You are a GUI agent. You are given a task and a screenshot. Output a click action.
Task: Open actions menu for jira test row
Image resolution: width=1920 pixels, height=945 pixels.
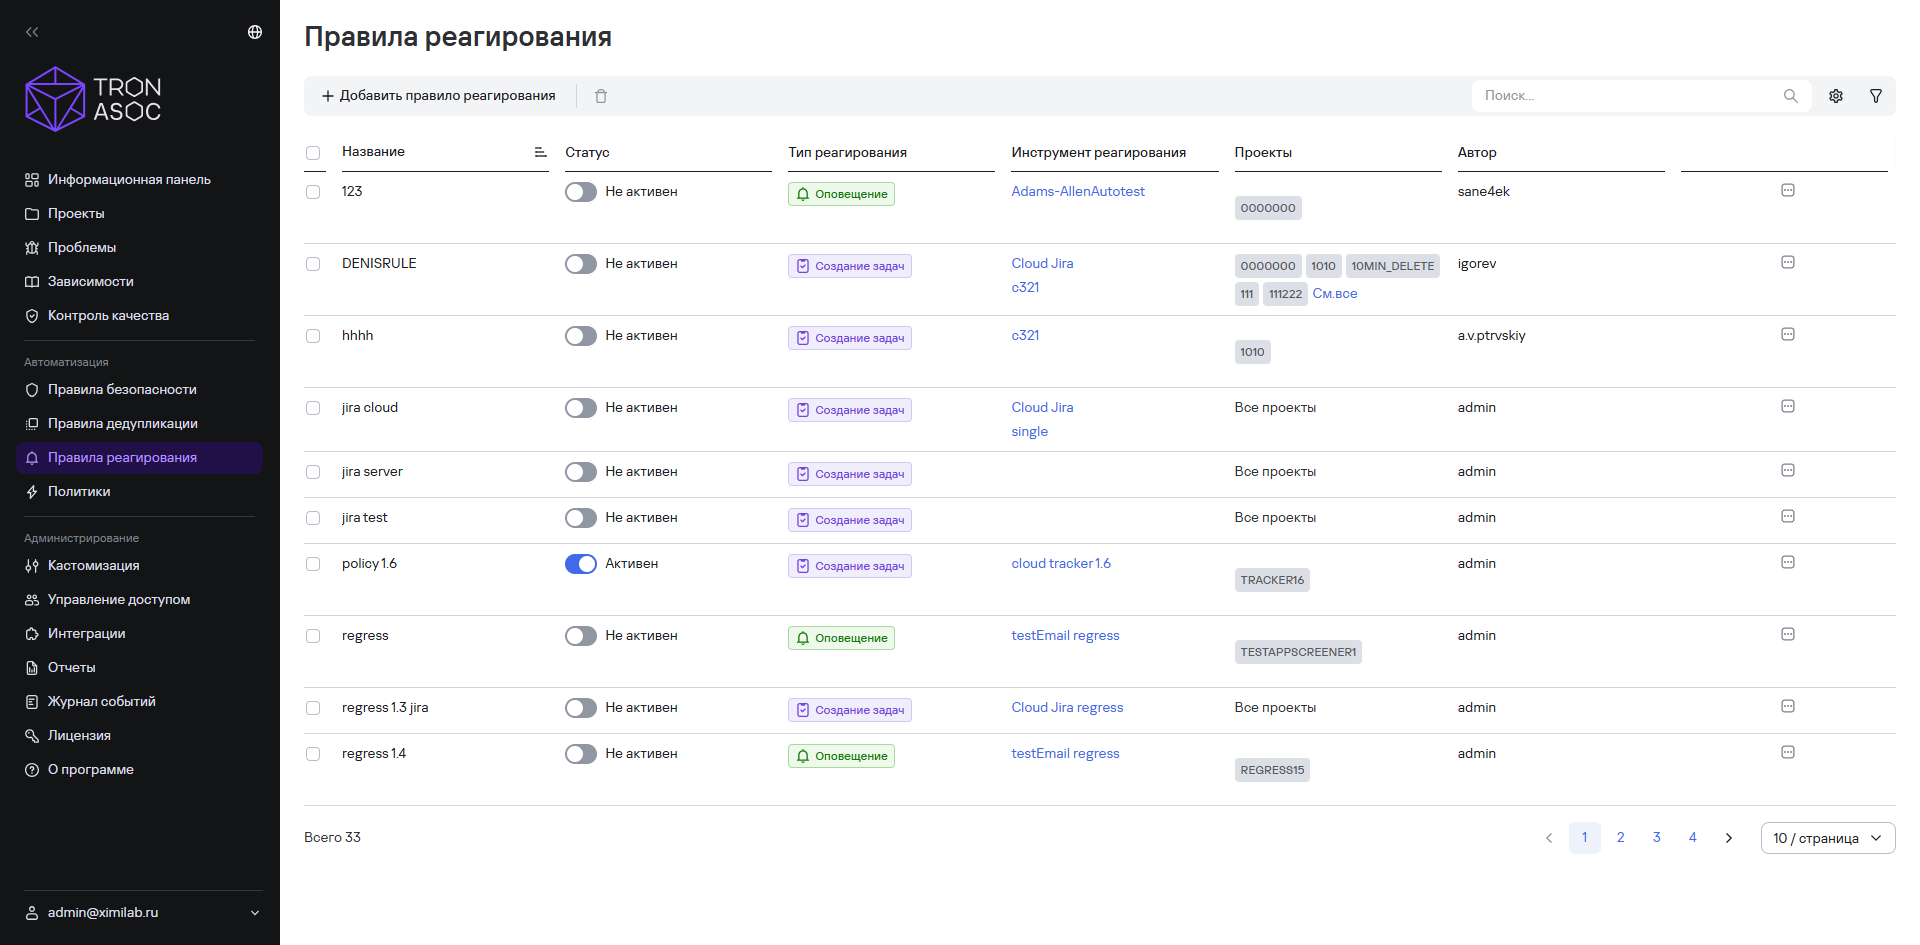click(x=1788, y=516)
